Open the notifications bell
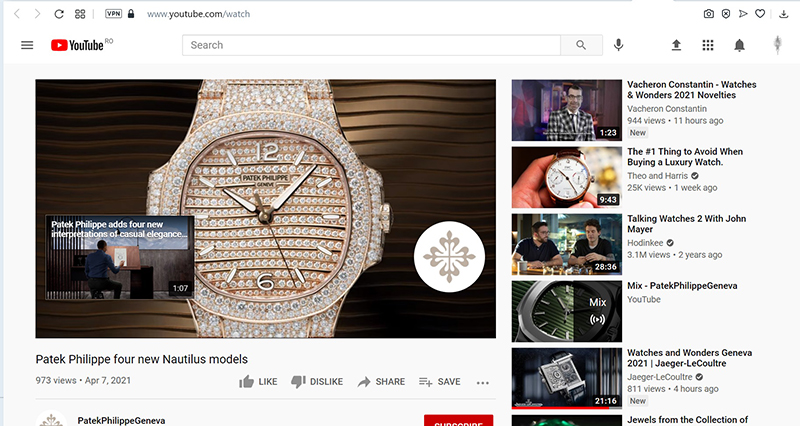Screen dimensions: 800x426 (740, 45)
